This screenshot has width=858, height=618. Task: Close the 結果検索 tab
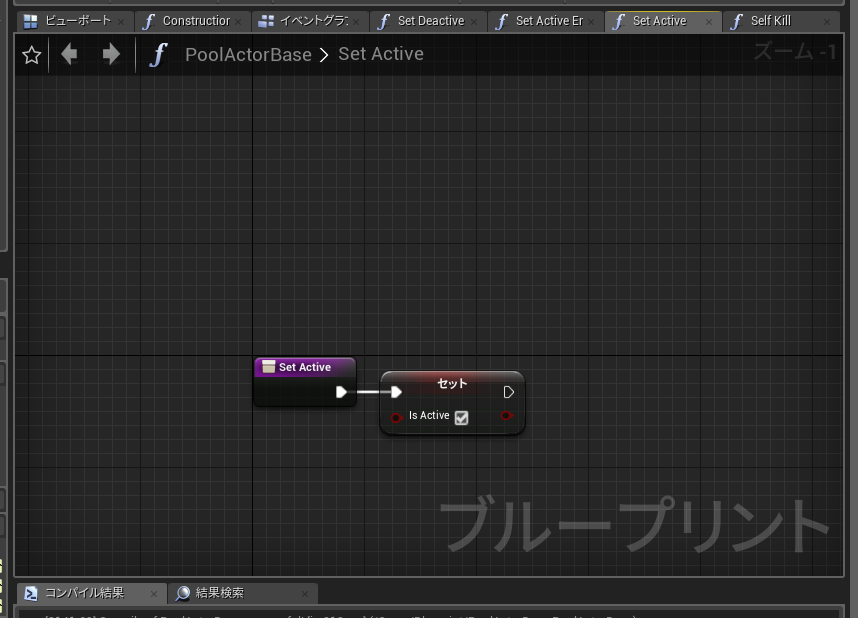tap(305, 594)
